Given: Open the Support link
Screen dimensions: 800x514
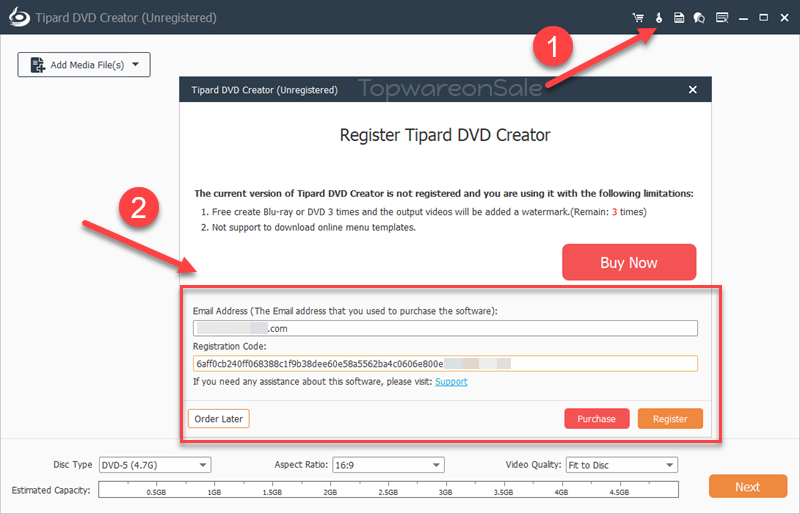Looking at the screenshot, I should pos(452,382).
